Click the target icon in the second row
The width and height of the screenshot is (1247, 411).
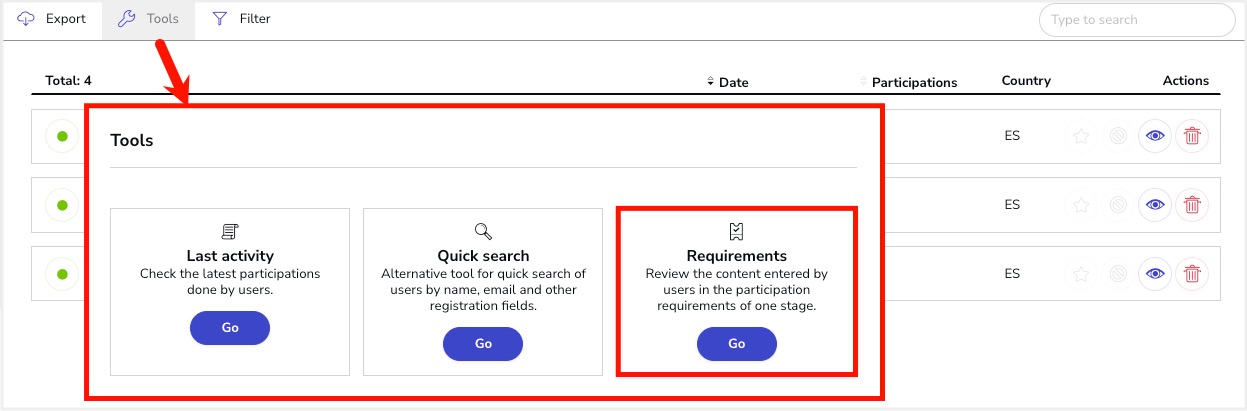pyautogui.click(x=1119, y=205)
